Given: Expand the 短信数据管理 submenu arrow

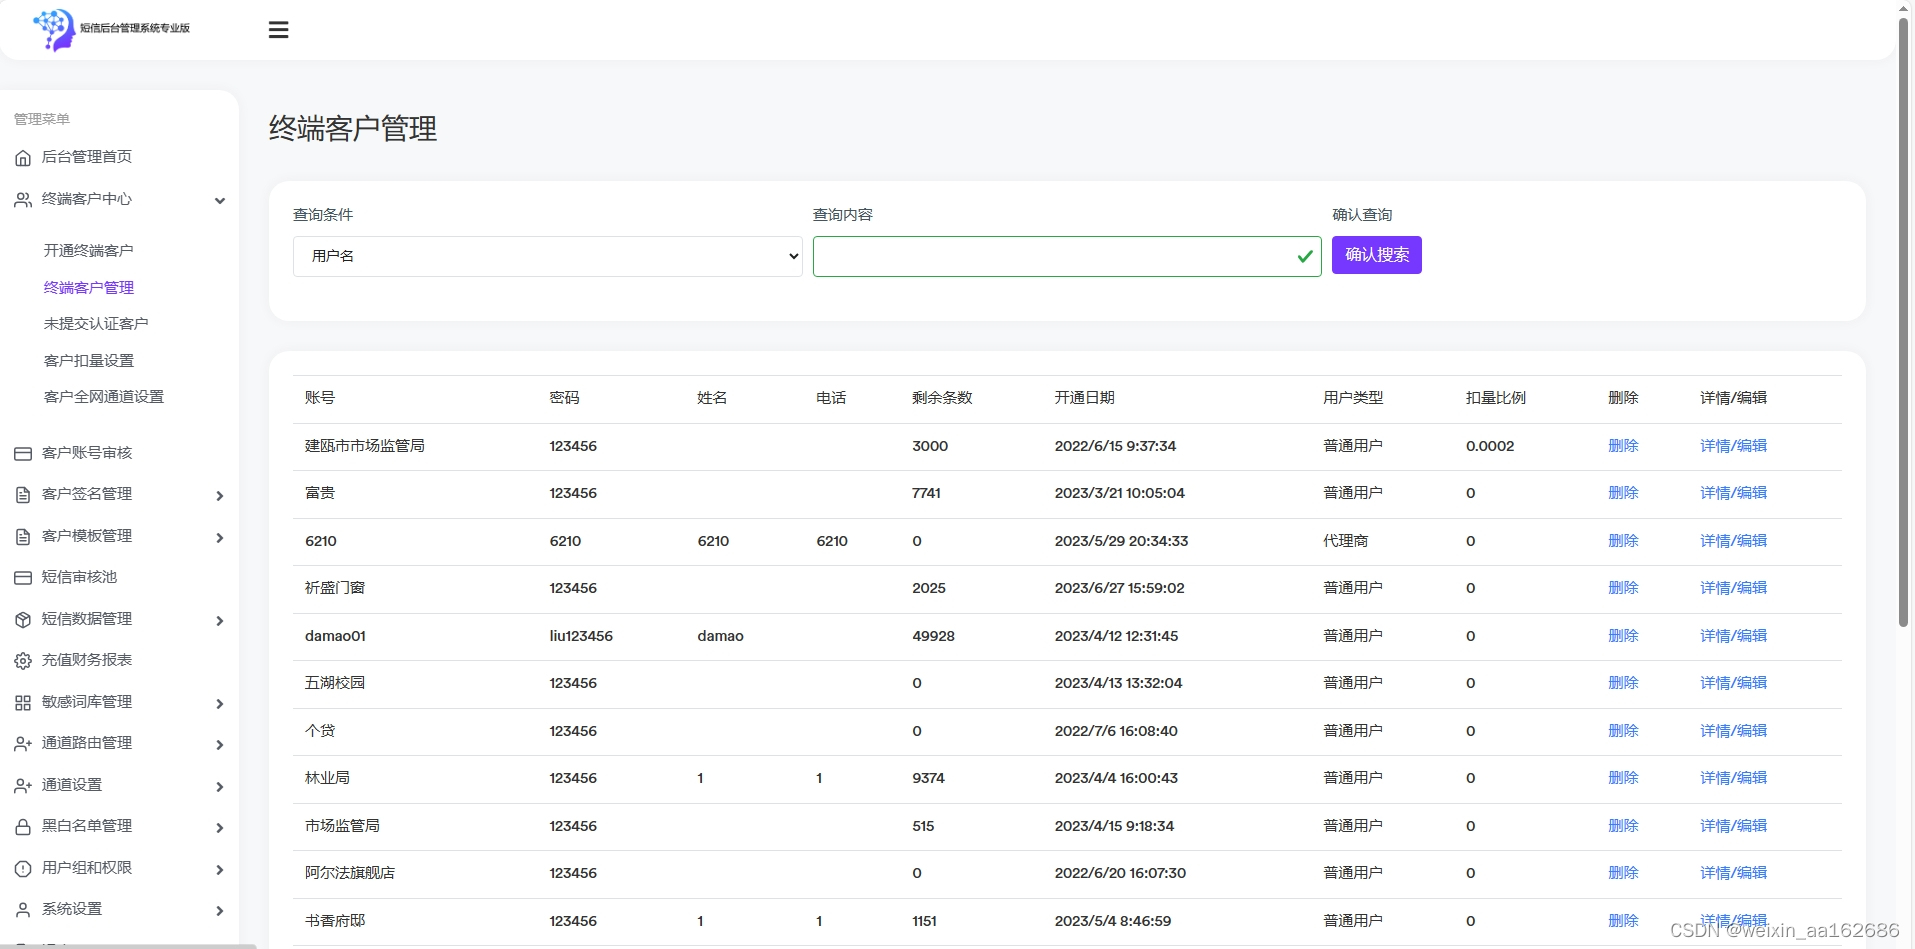Looking at the screenshot, I should point(220,621).
